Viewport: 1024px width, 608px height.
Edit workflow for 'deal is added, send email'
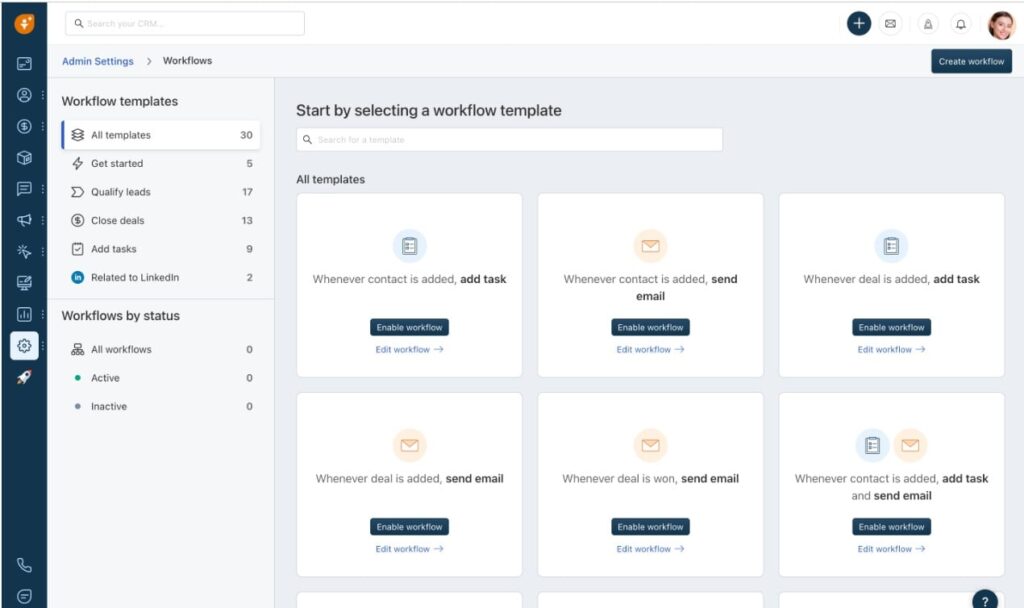pyautogui.click(x=409, y=549)
